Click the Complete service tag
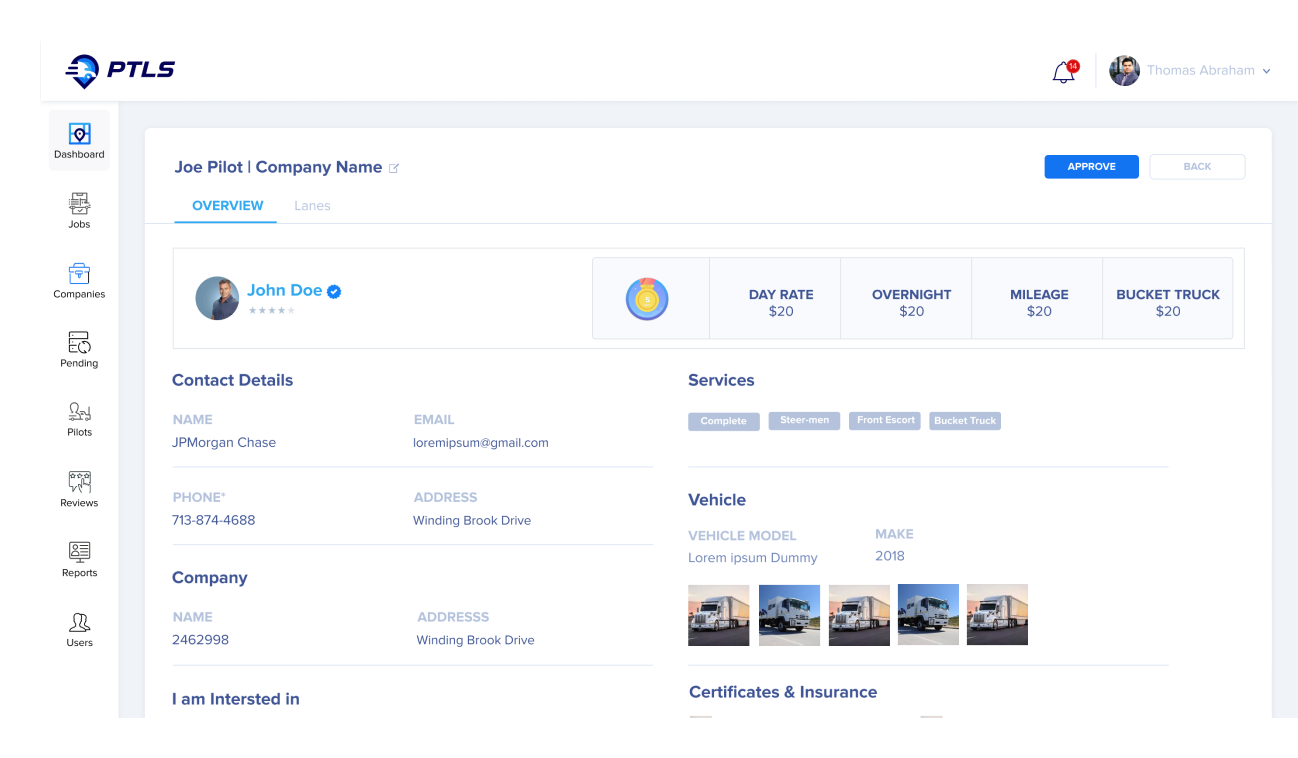 click(x=724, y=421)
